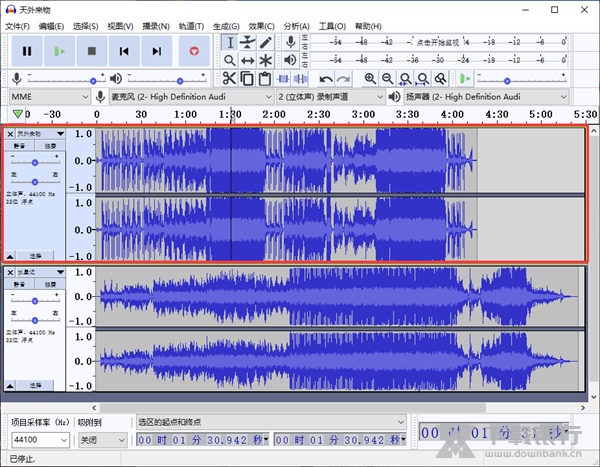Image resolution: width=600 pixels, height=467 pixels.
Task: Click the Cut scissors icon
Action: [229, 78]
